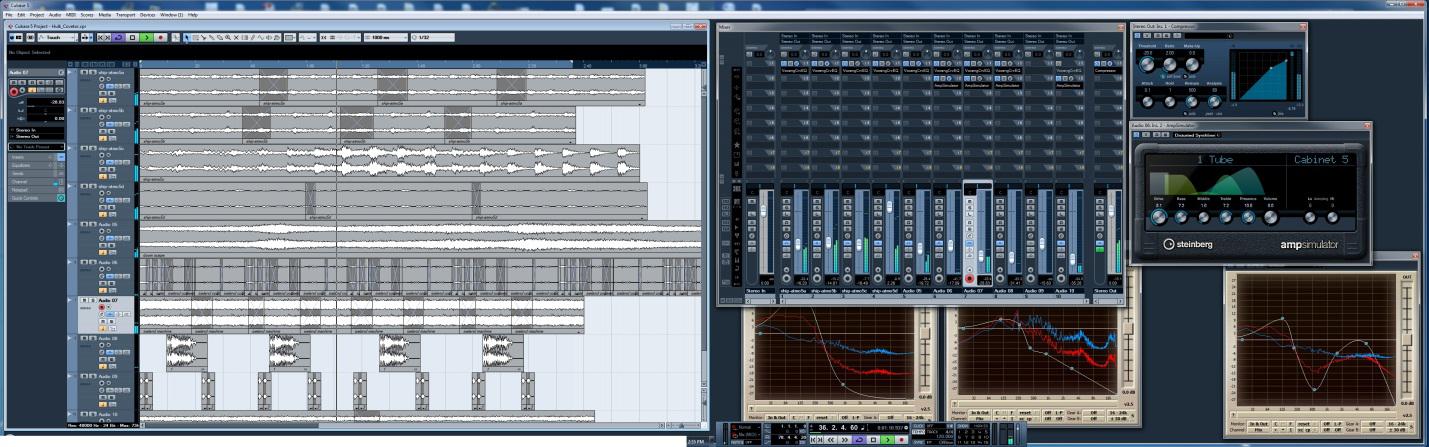1429x447 pixels.
Task: Turn the Bass knob in AmpSimulator
Action: tap(1181, 217)
